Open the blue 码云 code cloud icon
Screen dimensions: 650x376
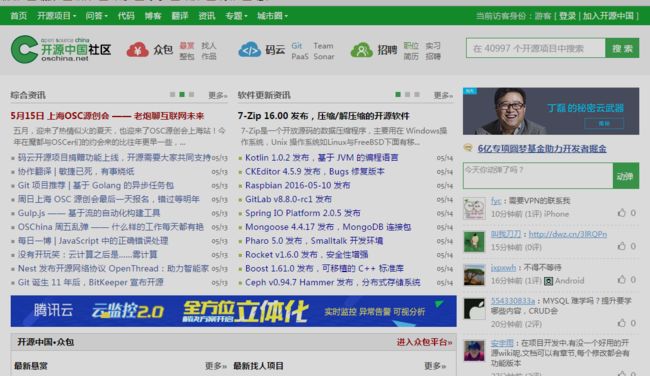tap(250, 50)
